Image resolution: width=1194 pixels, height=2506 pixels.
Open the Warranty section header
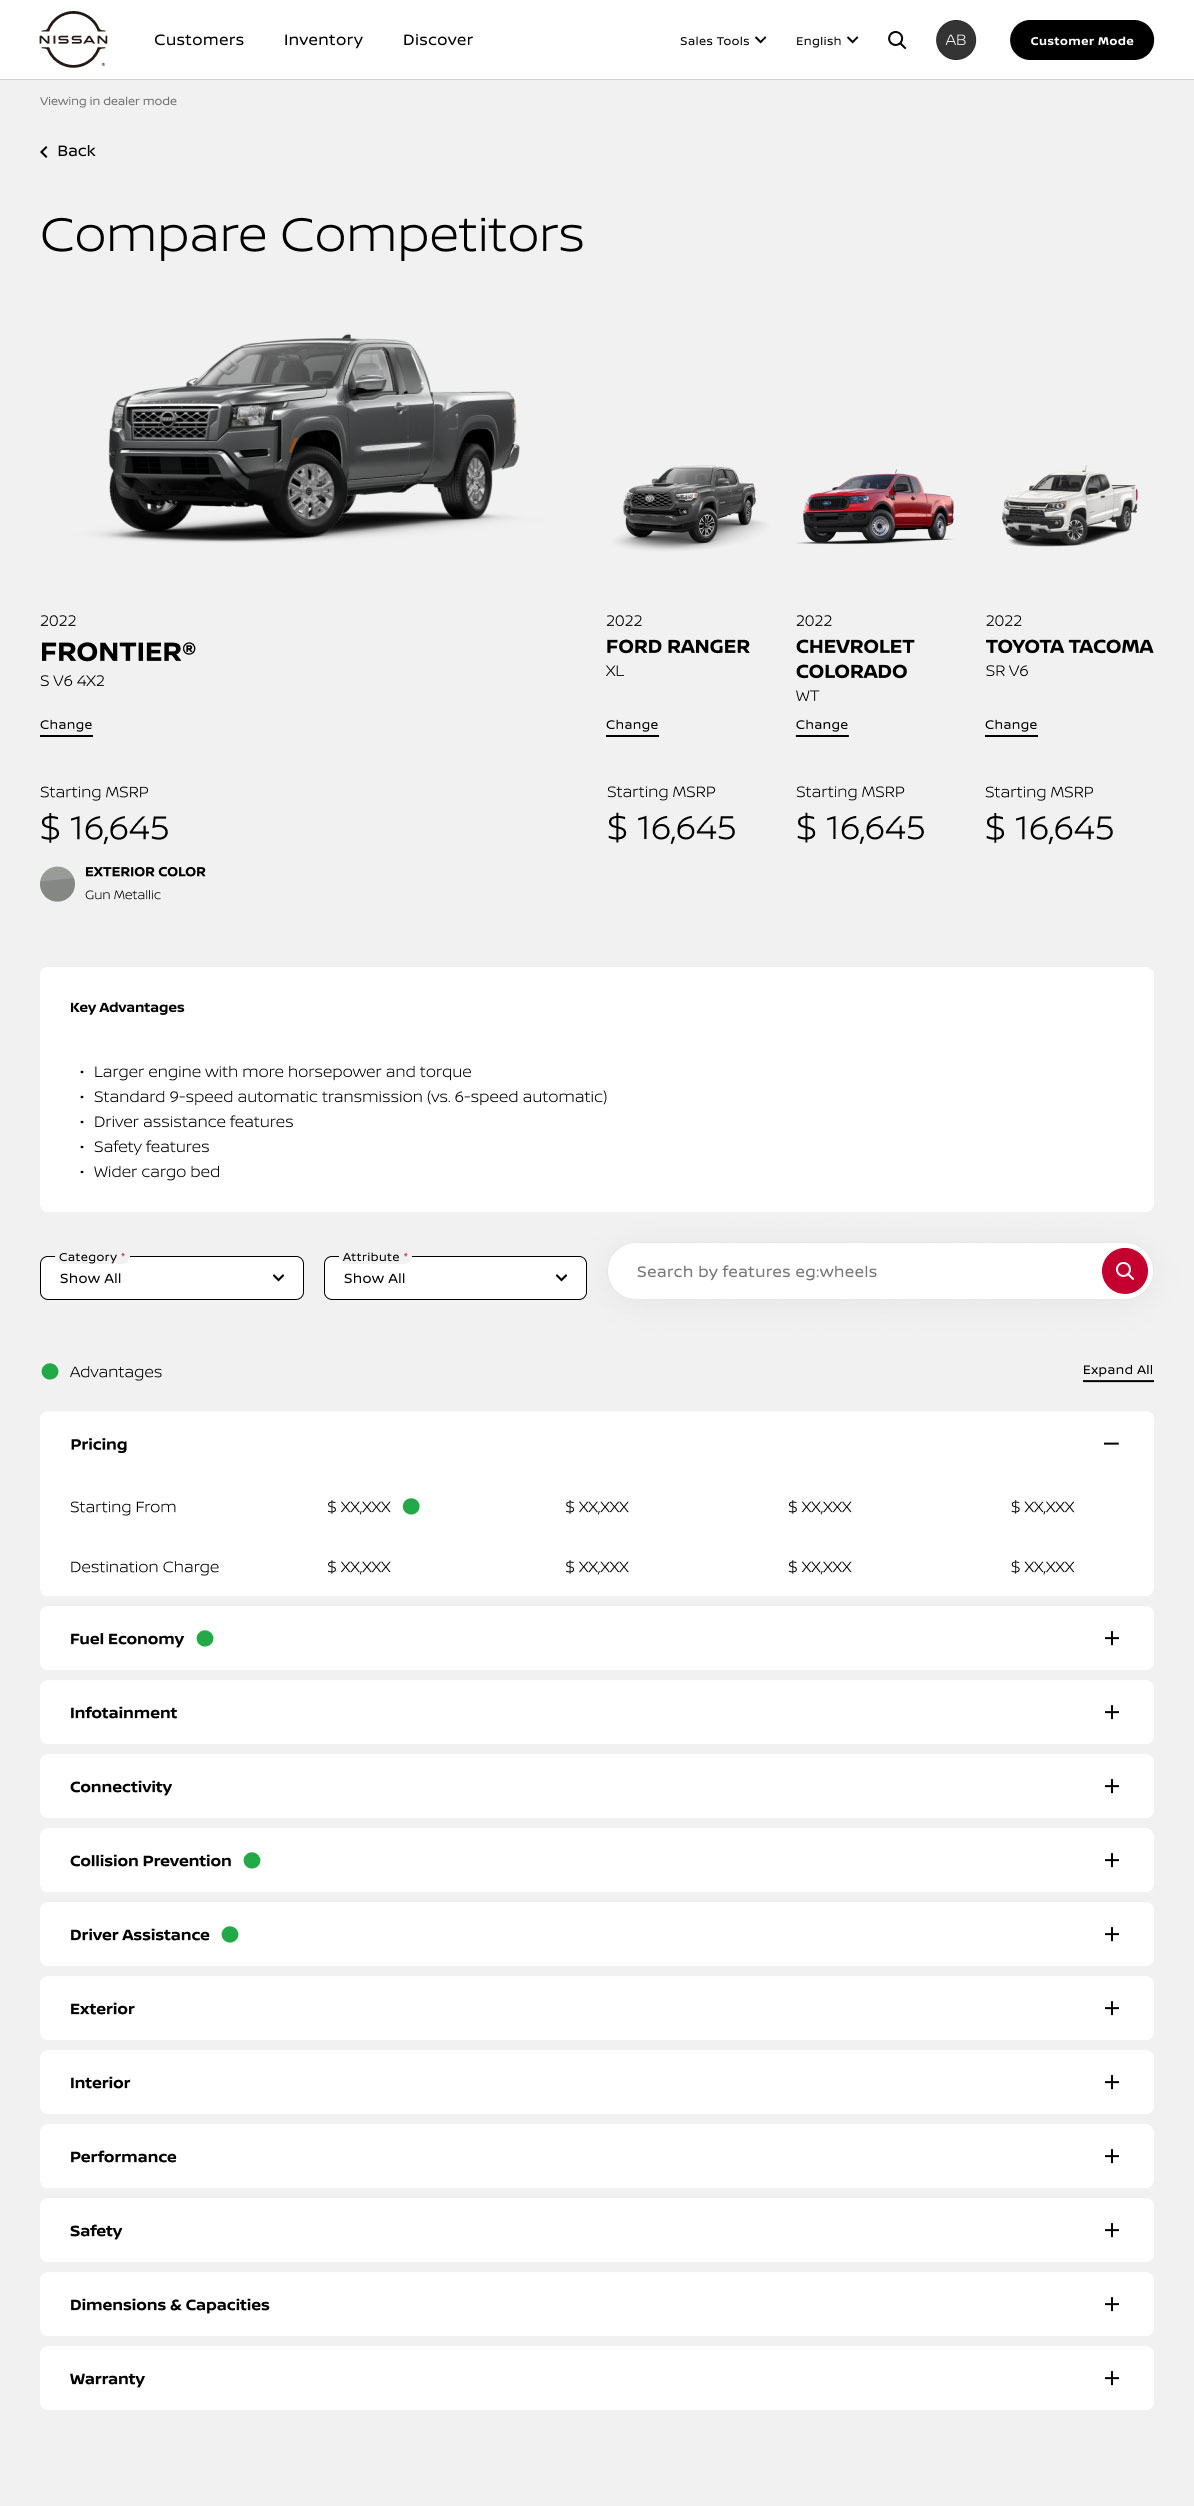click(597, 2378)
